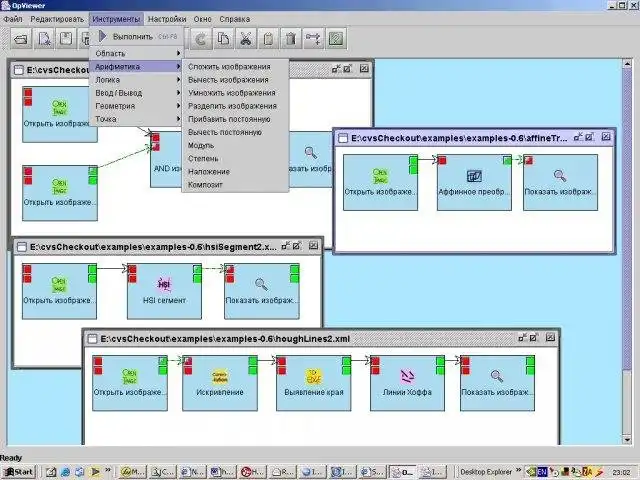Select the Выявление края node icon
This screenshot has width=640, height=480.
pyautogui.click(x=313, y=376)
